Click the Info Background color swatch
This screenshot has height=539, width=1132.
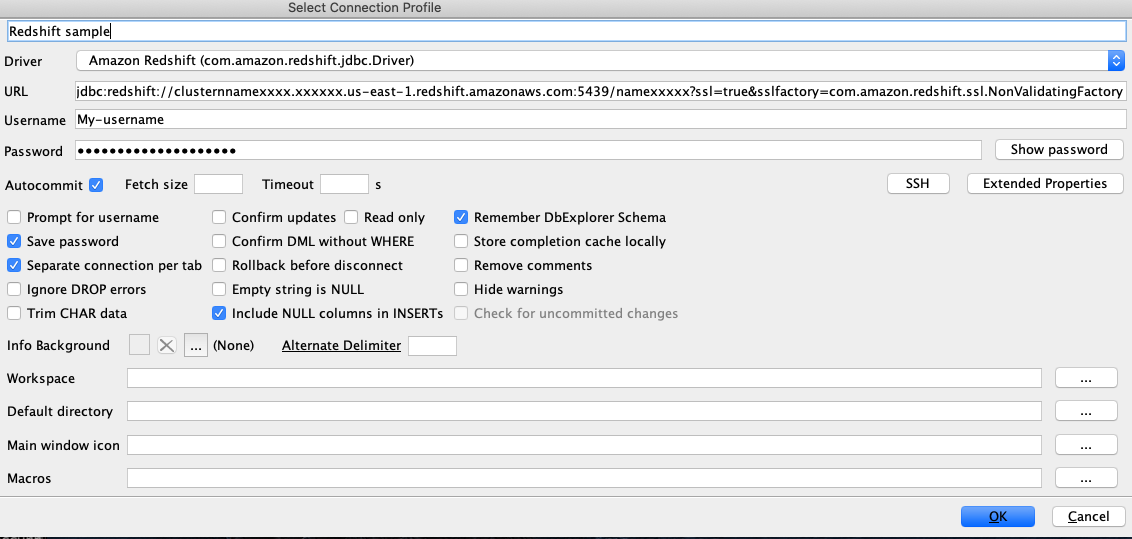coord(140,345)
